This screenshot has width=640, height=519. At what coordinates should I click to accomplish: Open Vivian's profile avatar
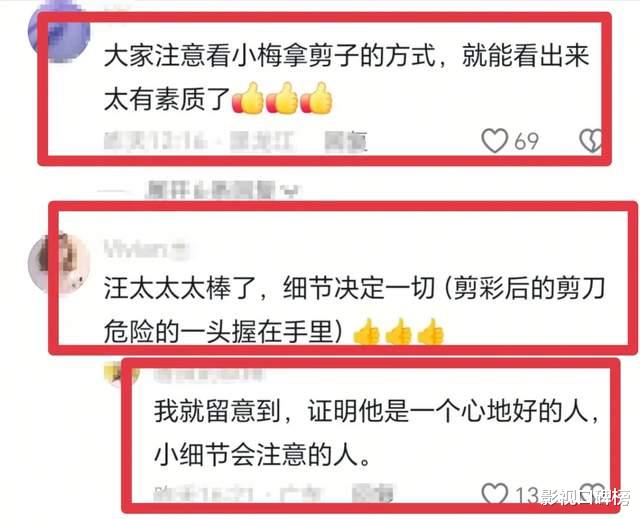coord(59,262)
